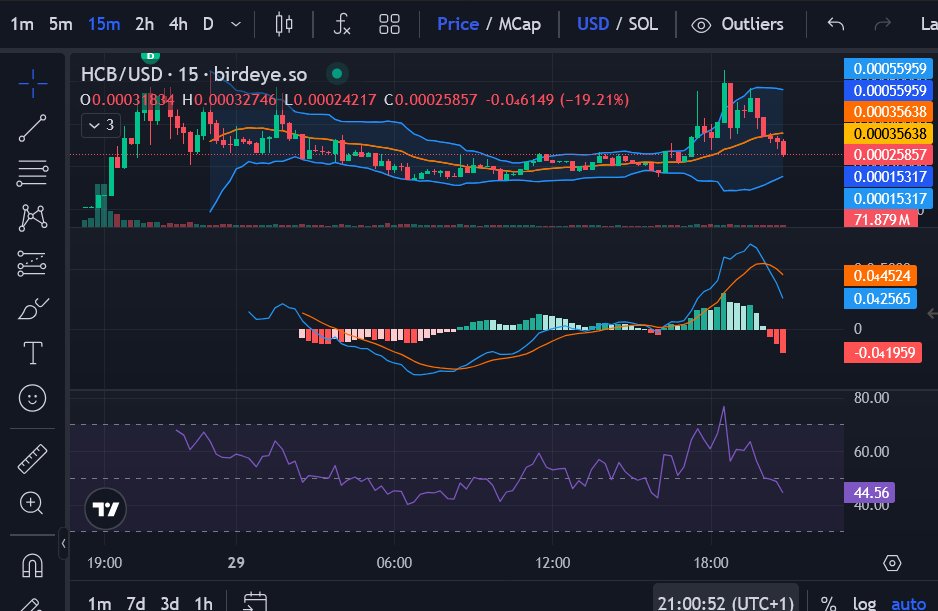
Task: Switch chart to Price mode
Action: coord(458,24)
